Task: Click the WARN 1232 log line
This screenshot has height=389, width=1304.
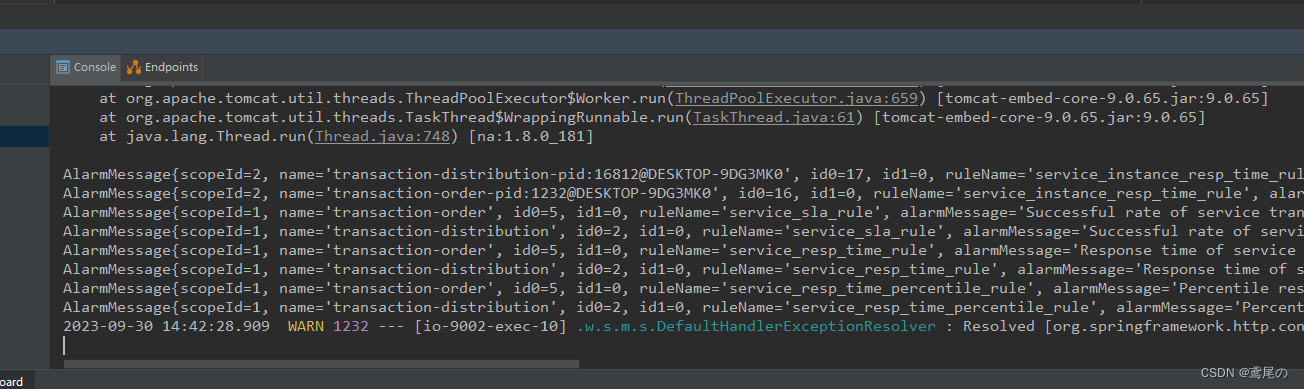Action: tap(683, 326)
